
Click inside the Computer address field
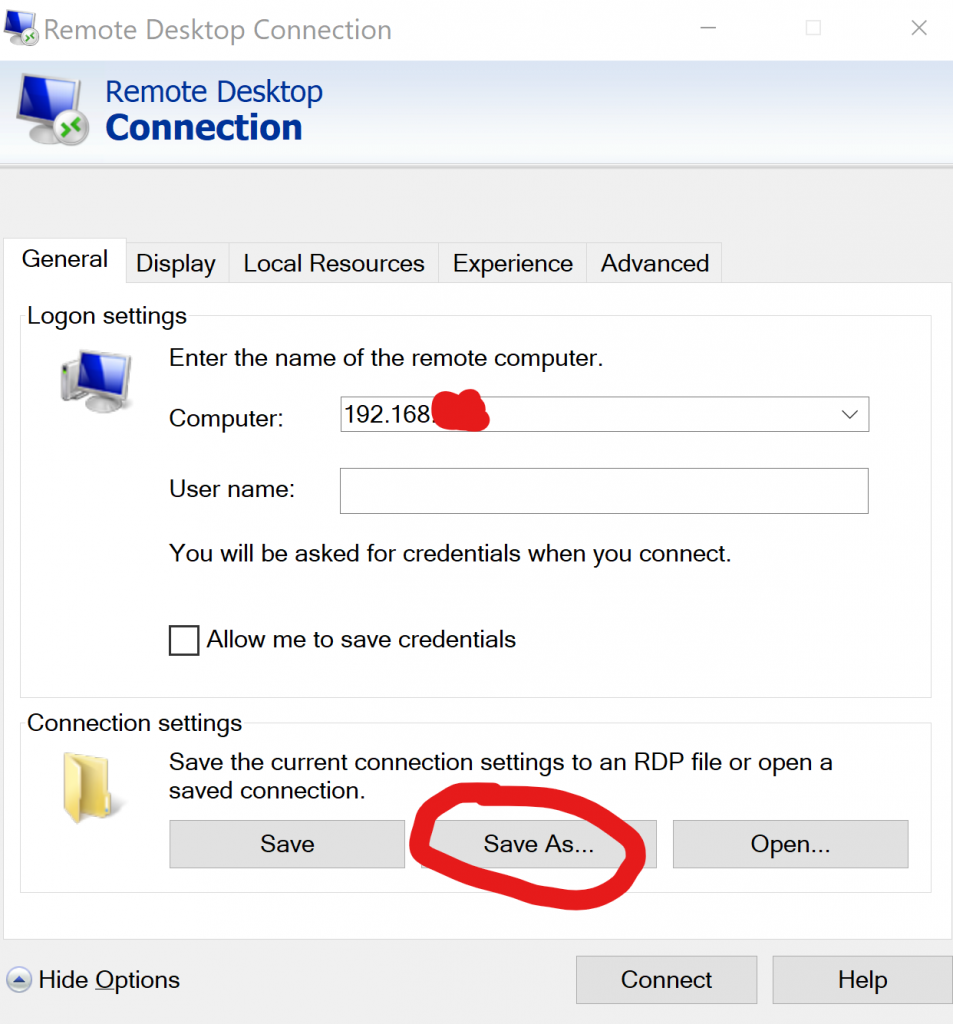point(604,414)
